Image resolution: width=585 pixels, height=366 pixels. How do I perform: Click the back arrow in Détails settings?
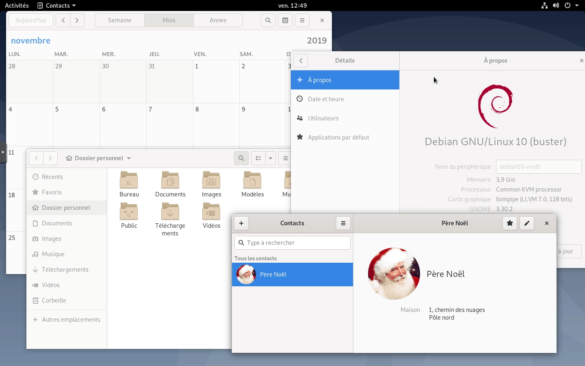click(x=301, y=60)
